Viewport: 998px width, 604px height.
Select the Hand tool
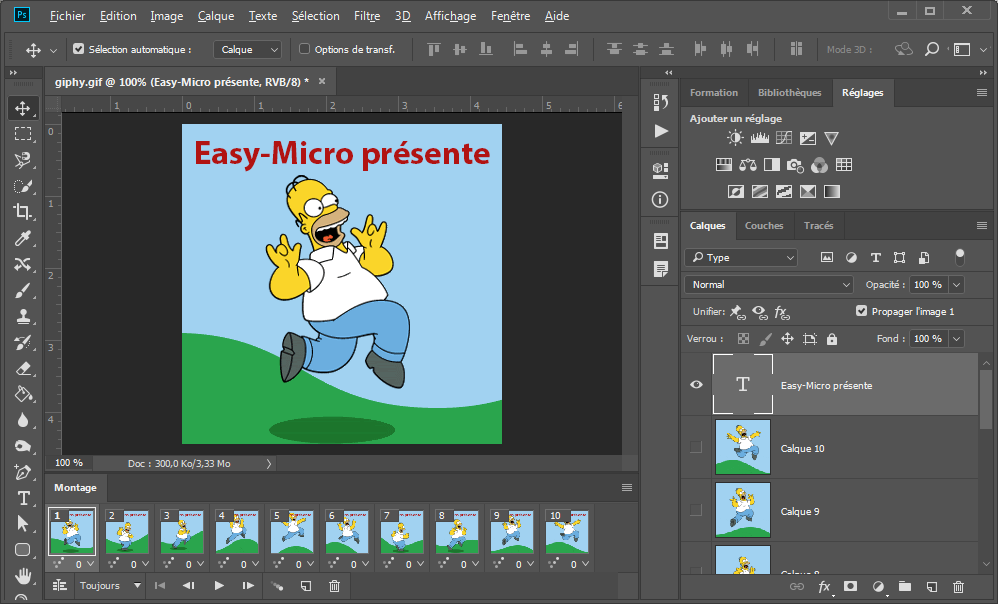23,576
